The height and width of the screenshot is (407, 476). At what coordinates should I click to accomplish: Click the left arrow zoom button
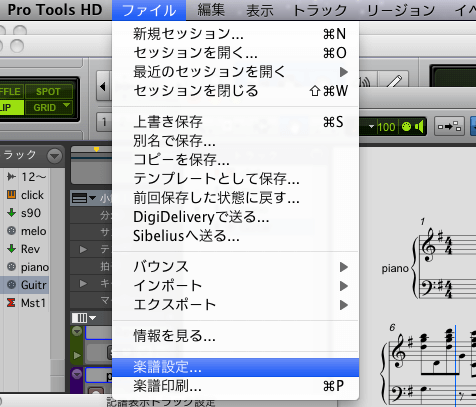103,87
